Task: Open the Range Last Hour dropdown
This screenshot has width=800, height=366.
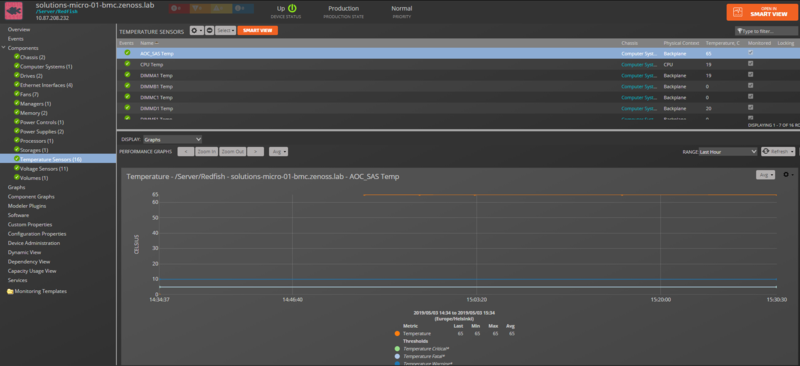Action: click(x=728, y=152)
